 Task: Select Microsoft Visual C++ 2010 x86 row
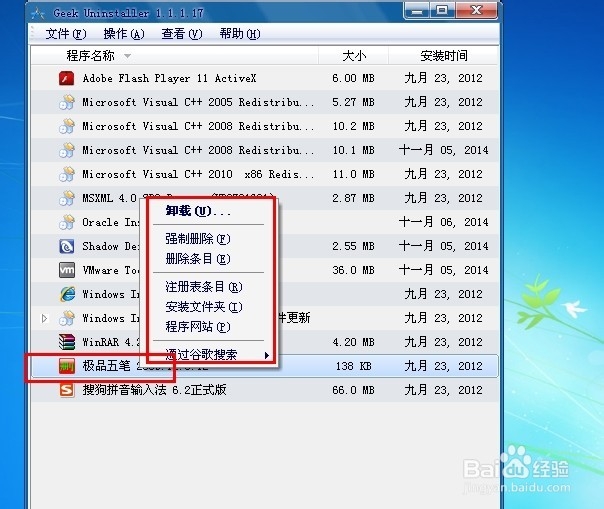(x=265, y=174)
